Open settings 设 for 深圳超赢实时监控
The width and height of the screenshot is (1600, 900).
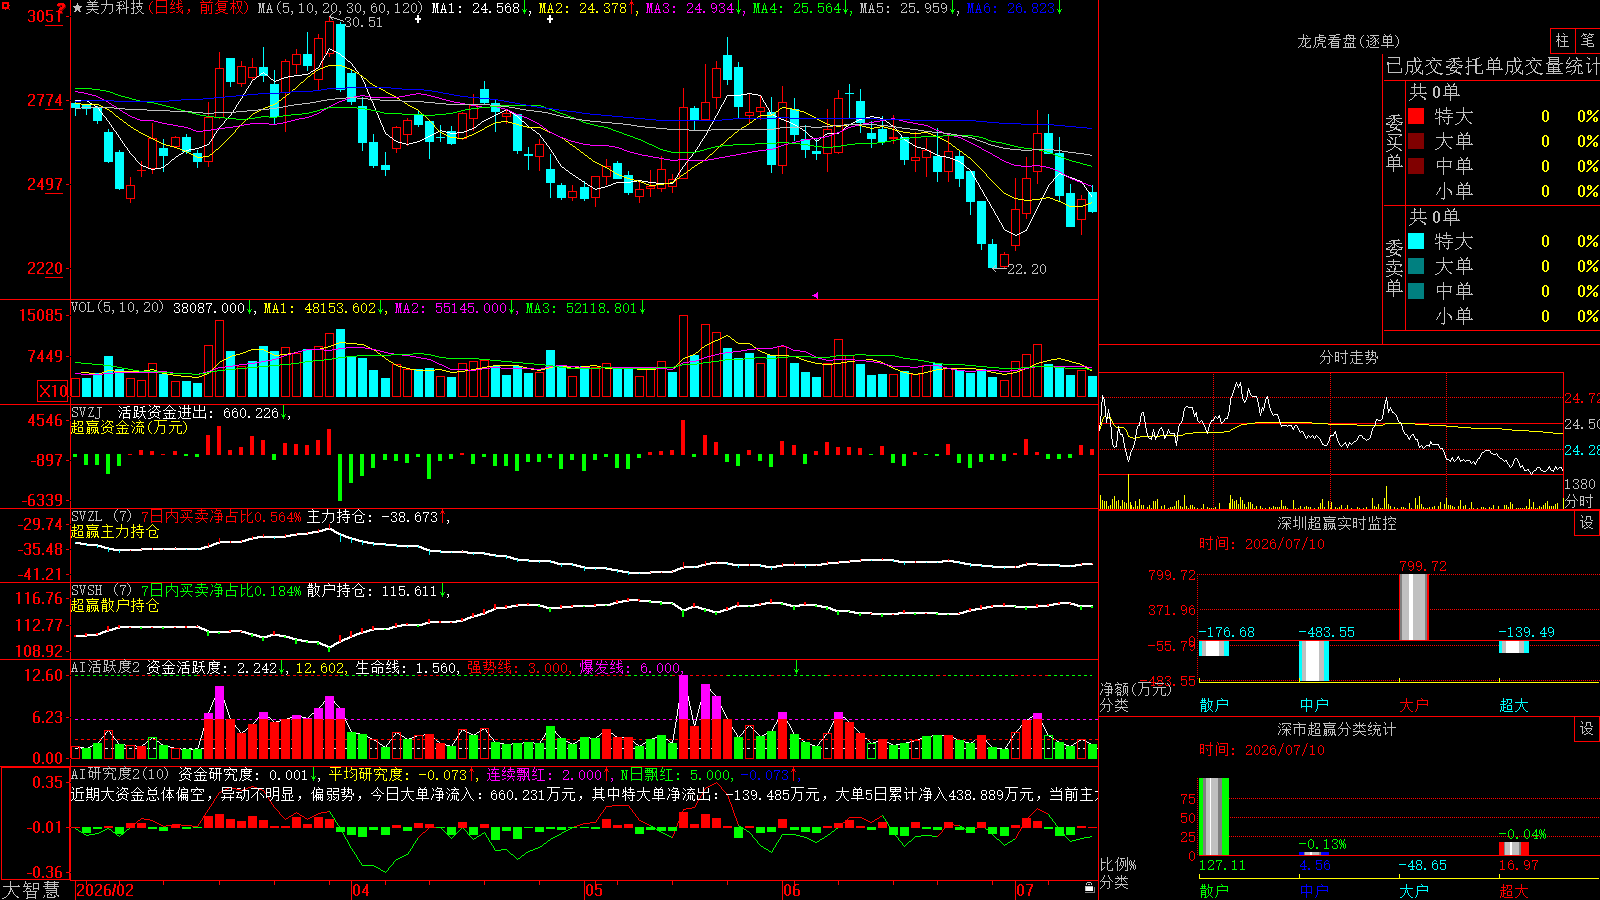coord(1587,523)
